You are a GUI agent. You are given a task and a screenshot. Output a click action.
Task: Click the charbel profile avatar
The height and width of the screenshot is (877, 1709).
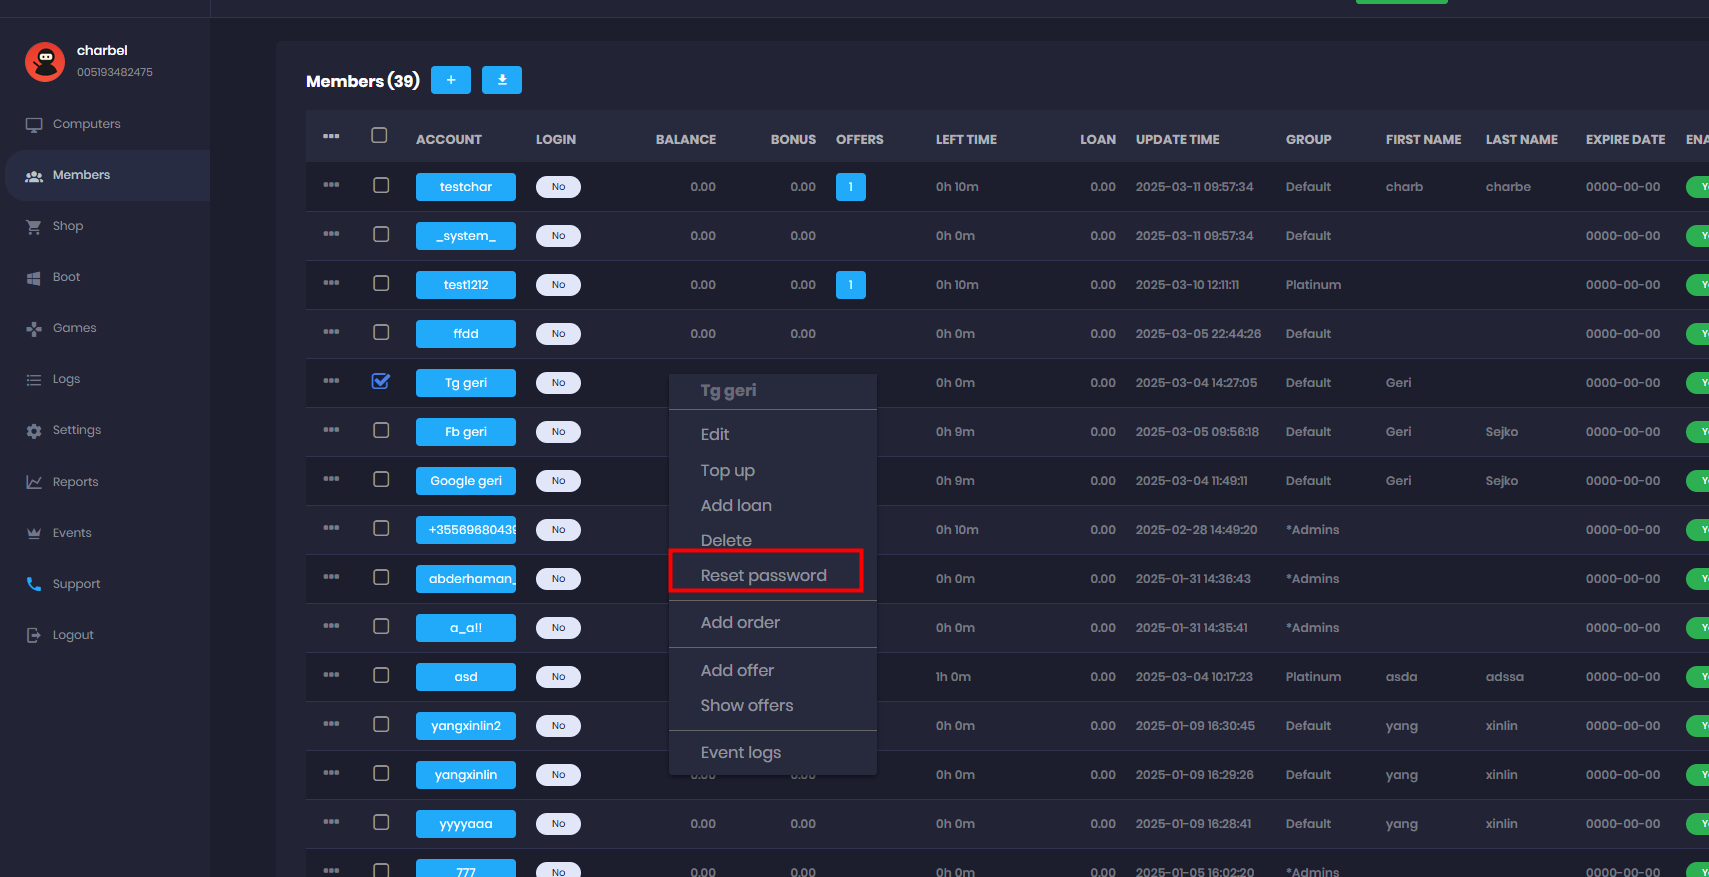[x=45, y=62]
